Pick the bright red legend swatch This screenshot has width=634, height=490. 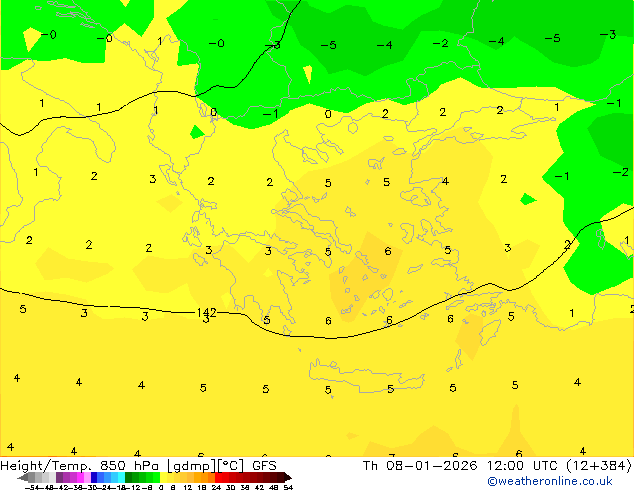[218, 477]
